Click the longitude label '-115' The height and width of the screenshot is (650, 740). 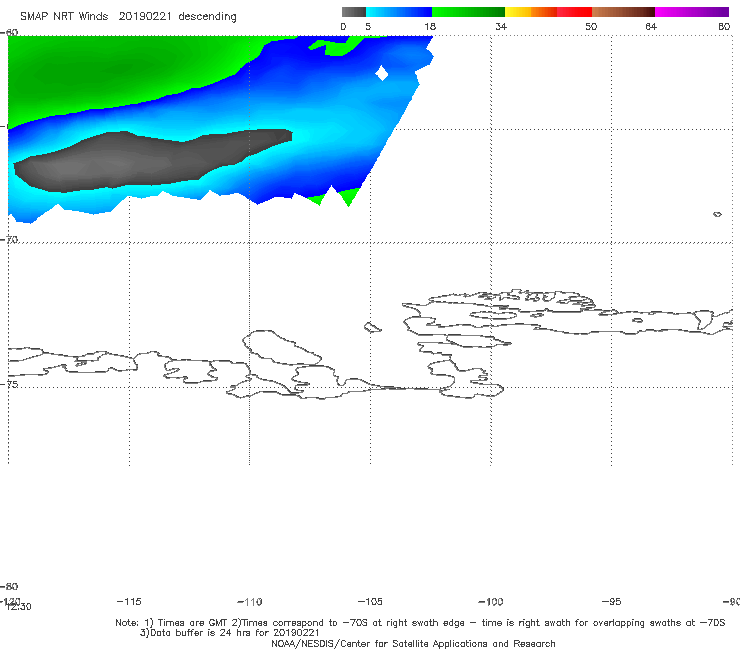point(129,602)
